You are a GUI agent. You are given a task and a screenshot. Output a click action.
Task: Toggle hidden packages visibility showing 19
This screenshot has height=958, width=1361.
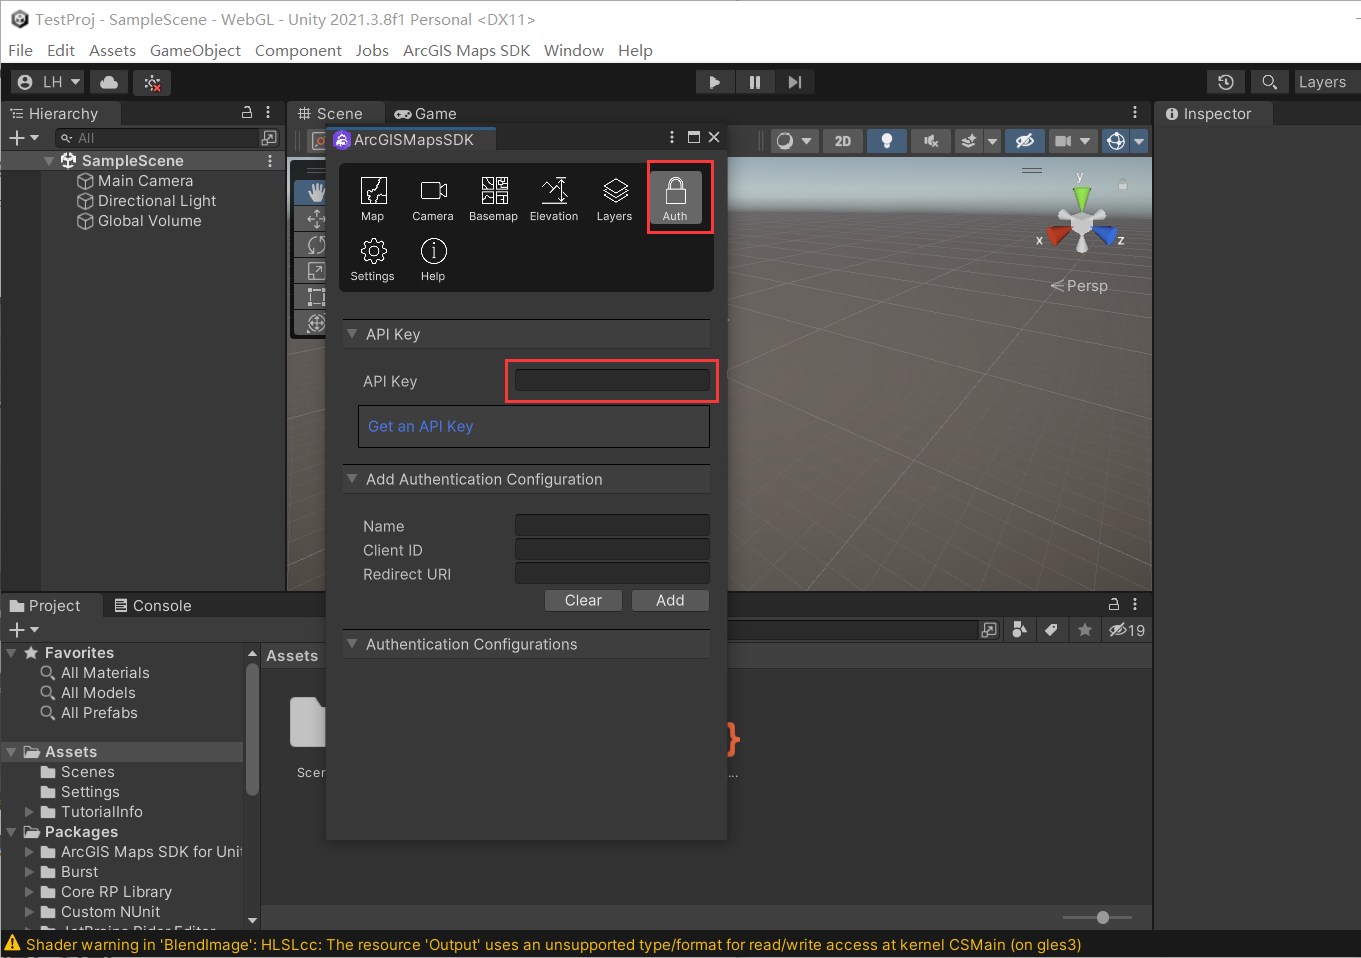(x=1127, y=630)
